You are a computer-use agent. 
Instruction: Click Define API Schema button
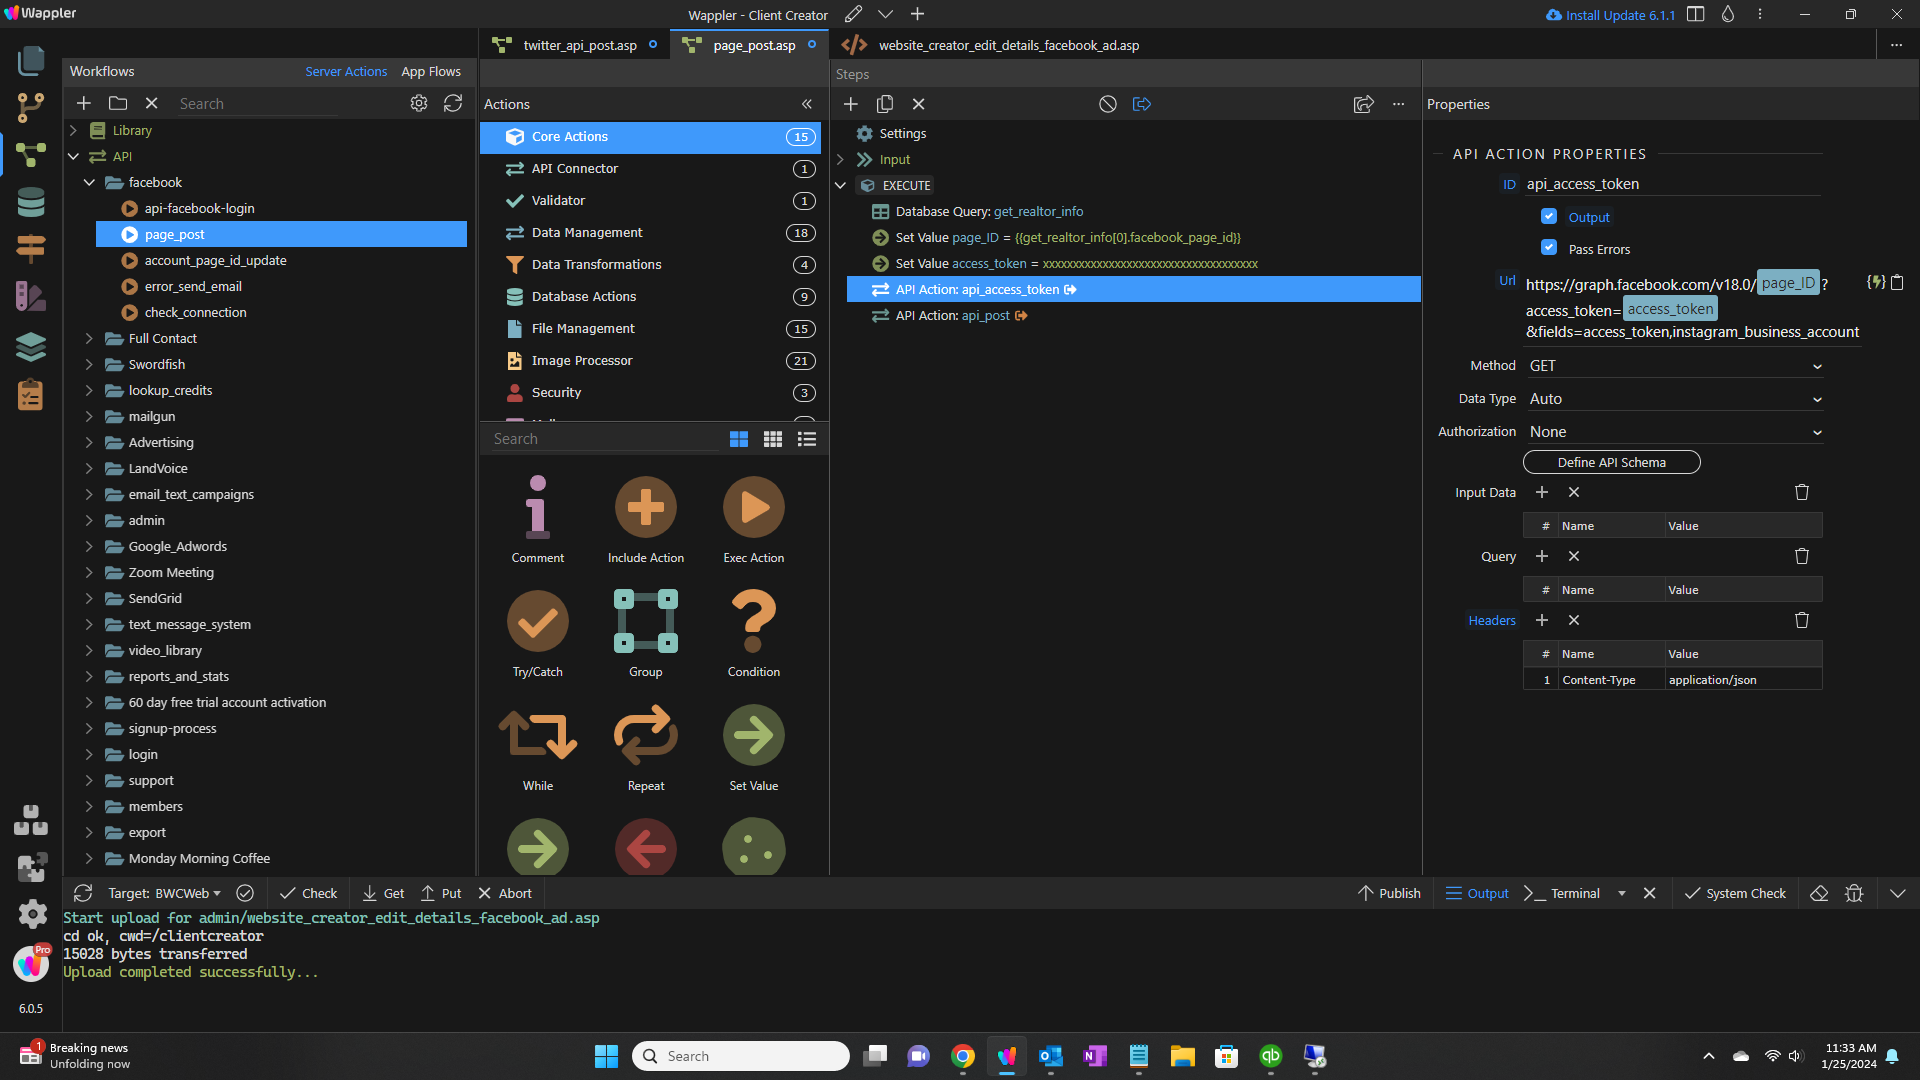click(1611, 462)
